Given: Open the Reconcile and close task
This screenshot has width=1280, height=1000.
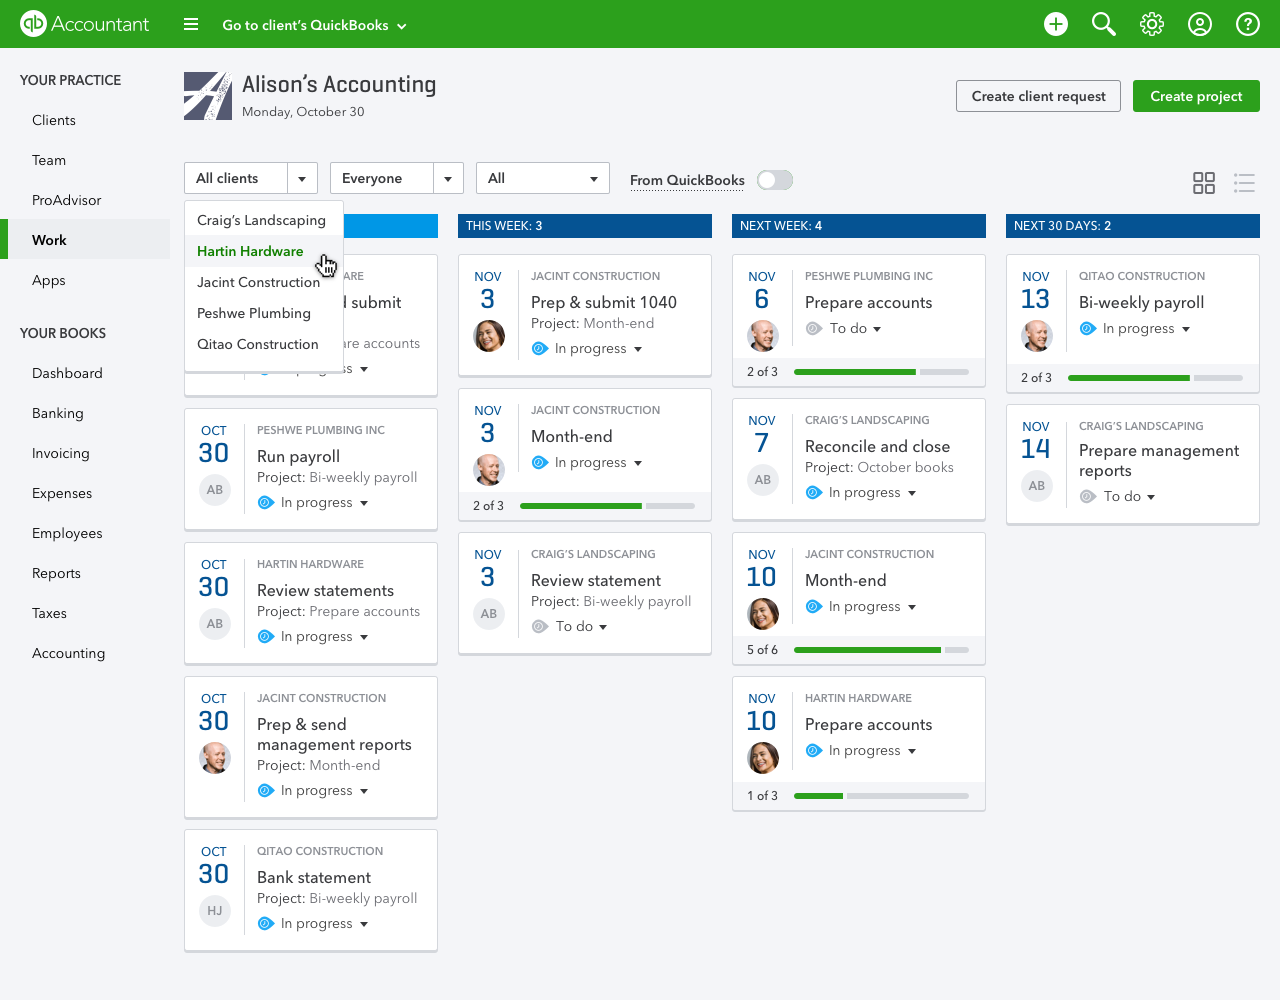Looking at the screenshot, I should [877, 446].
